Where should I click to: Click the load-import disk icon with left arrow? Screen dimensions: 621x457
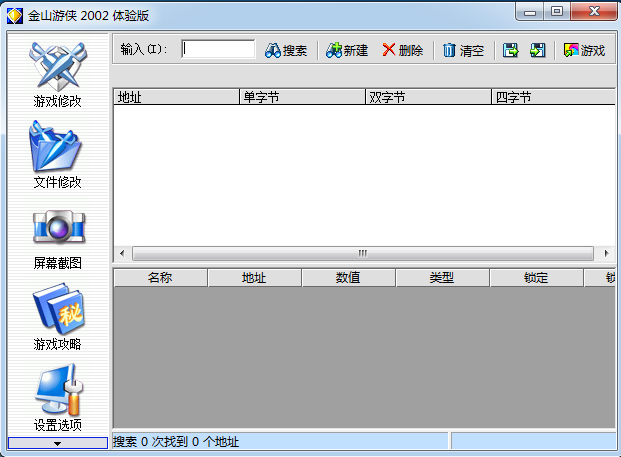(537, 50)
